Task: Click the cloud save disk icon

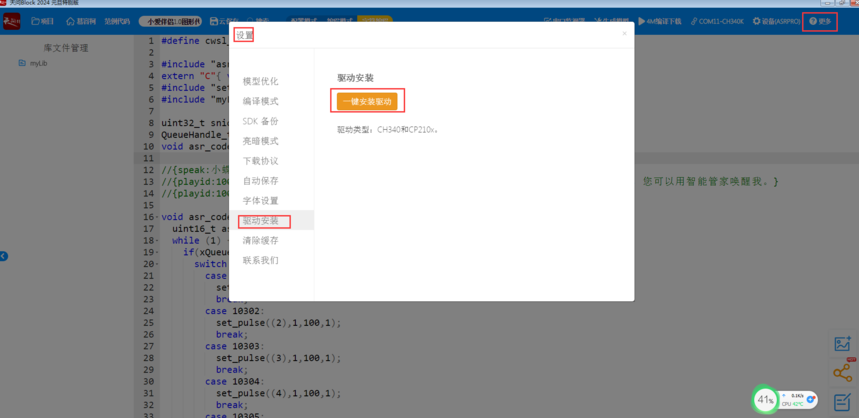Action: pyautogui.click(x=214, y=21)
